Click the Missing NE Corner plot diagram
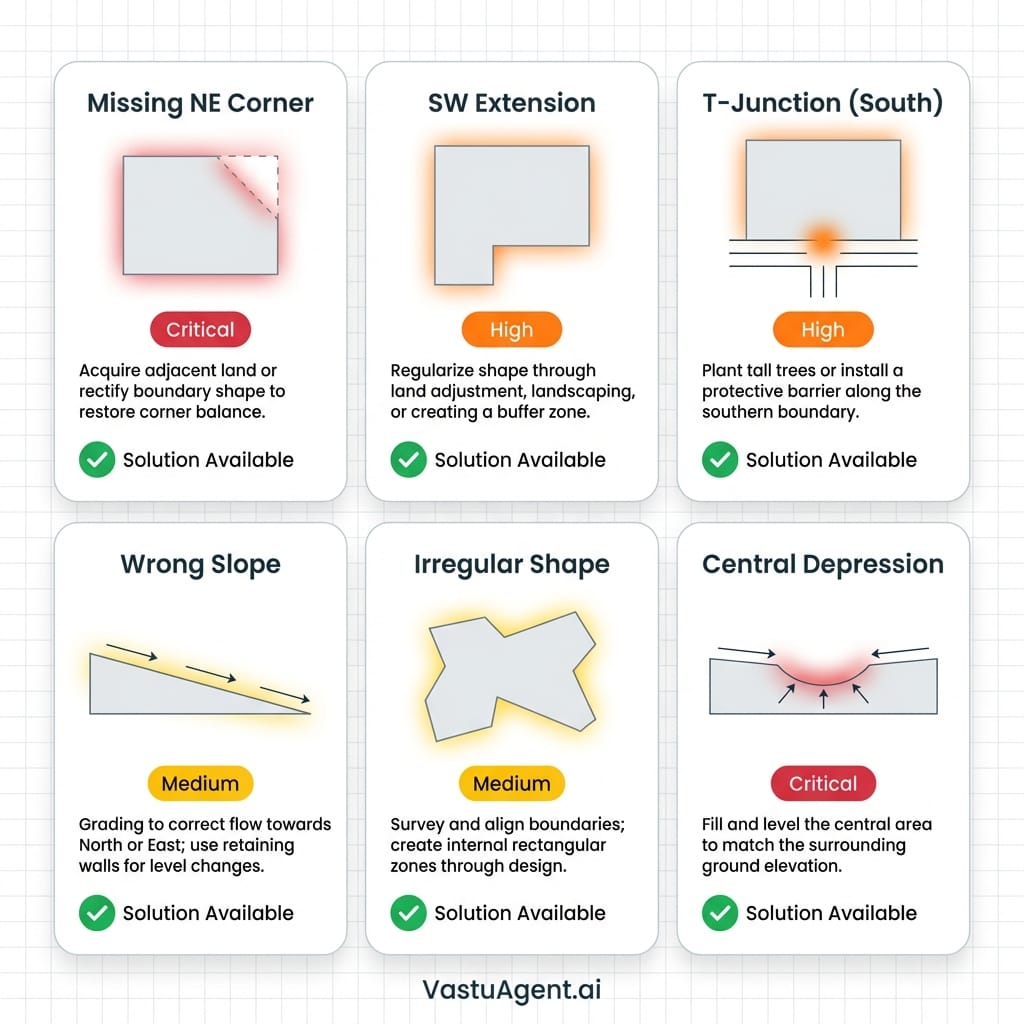1024x1024 pixels. pyautogui.click(x=200, y=214)
